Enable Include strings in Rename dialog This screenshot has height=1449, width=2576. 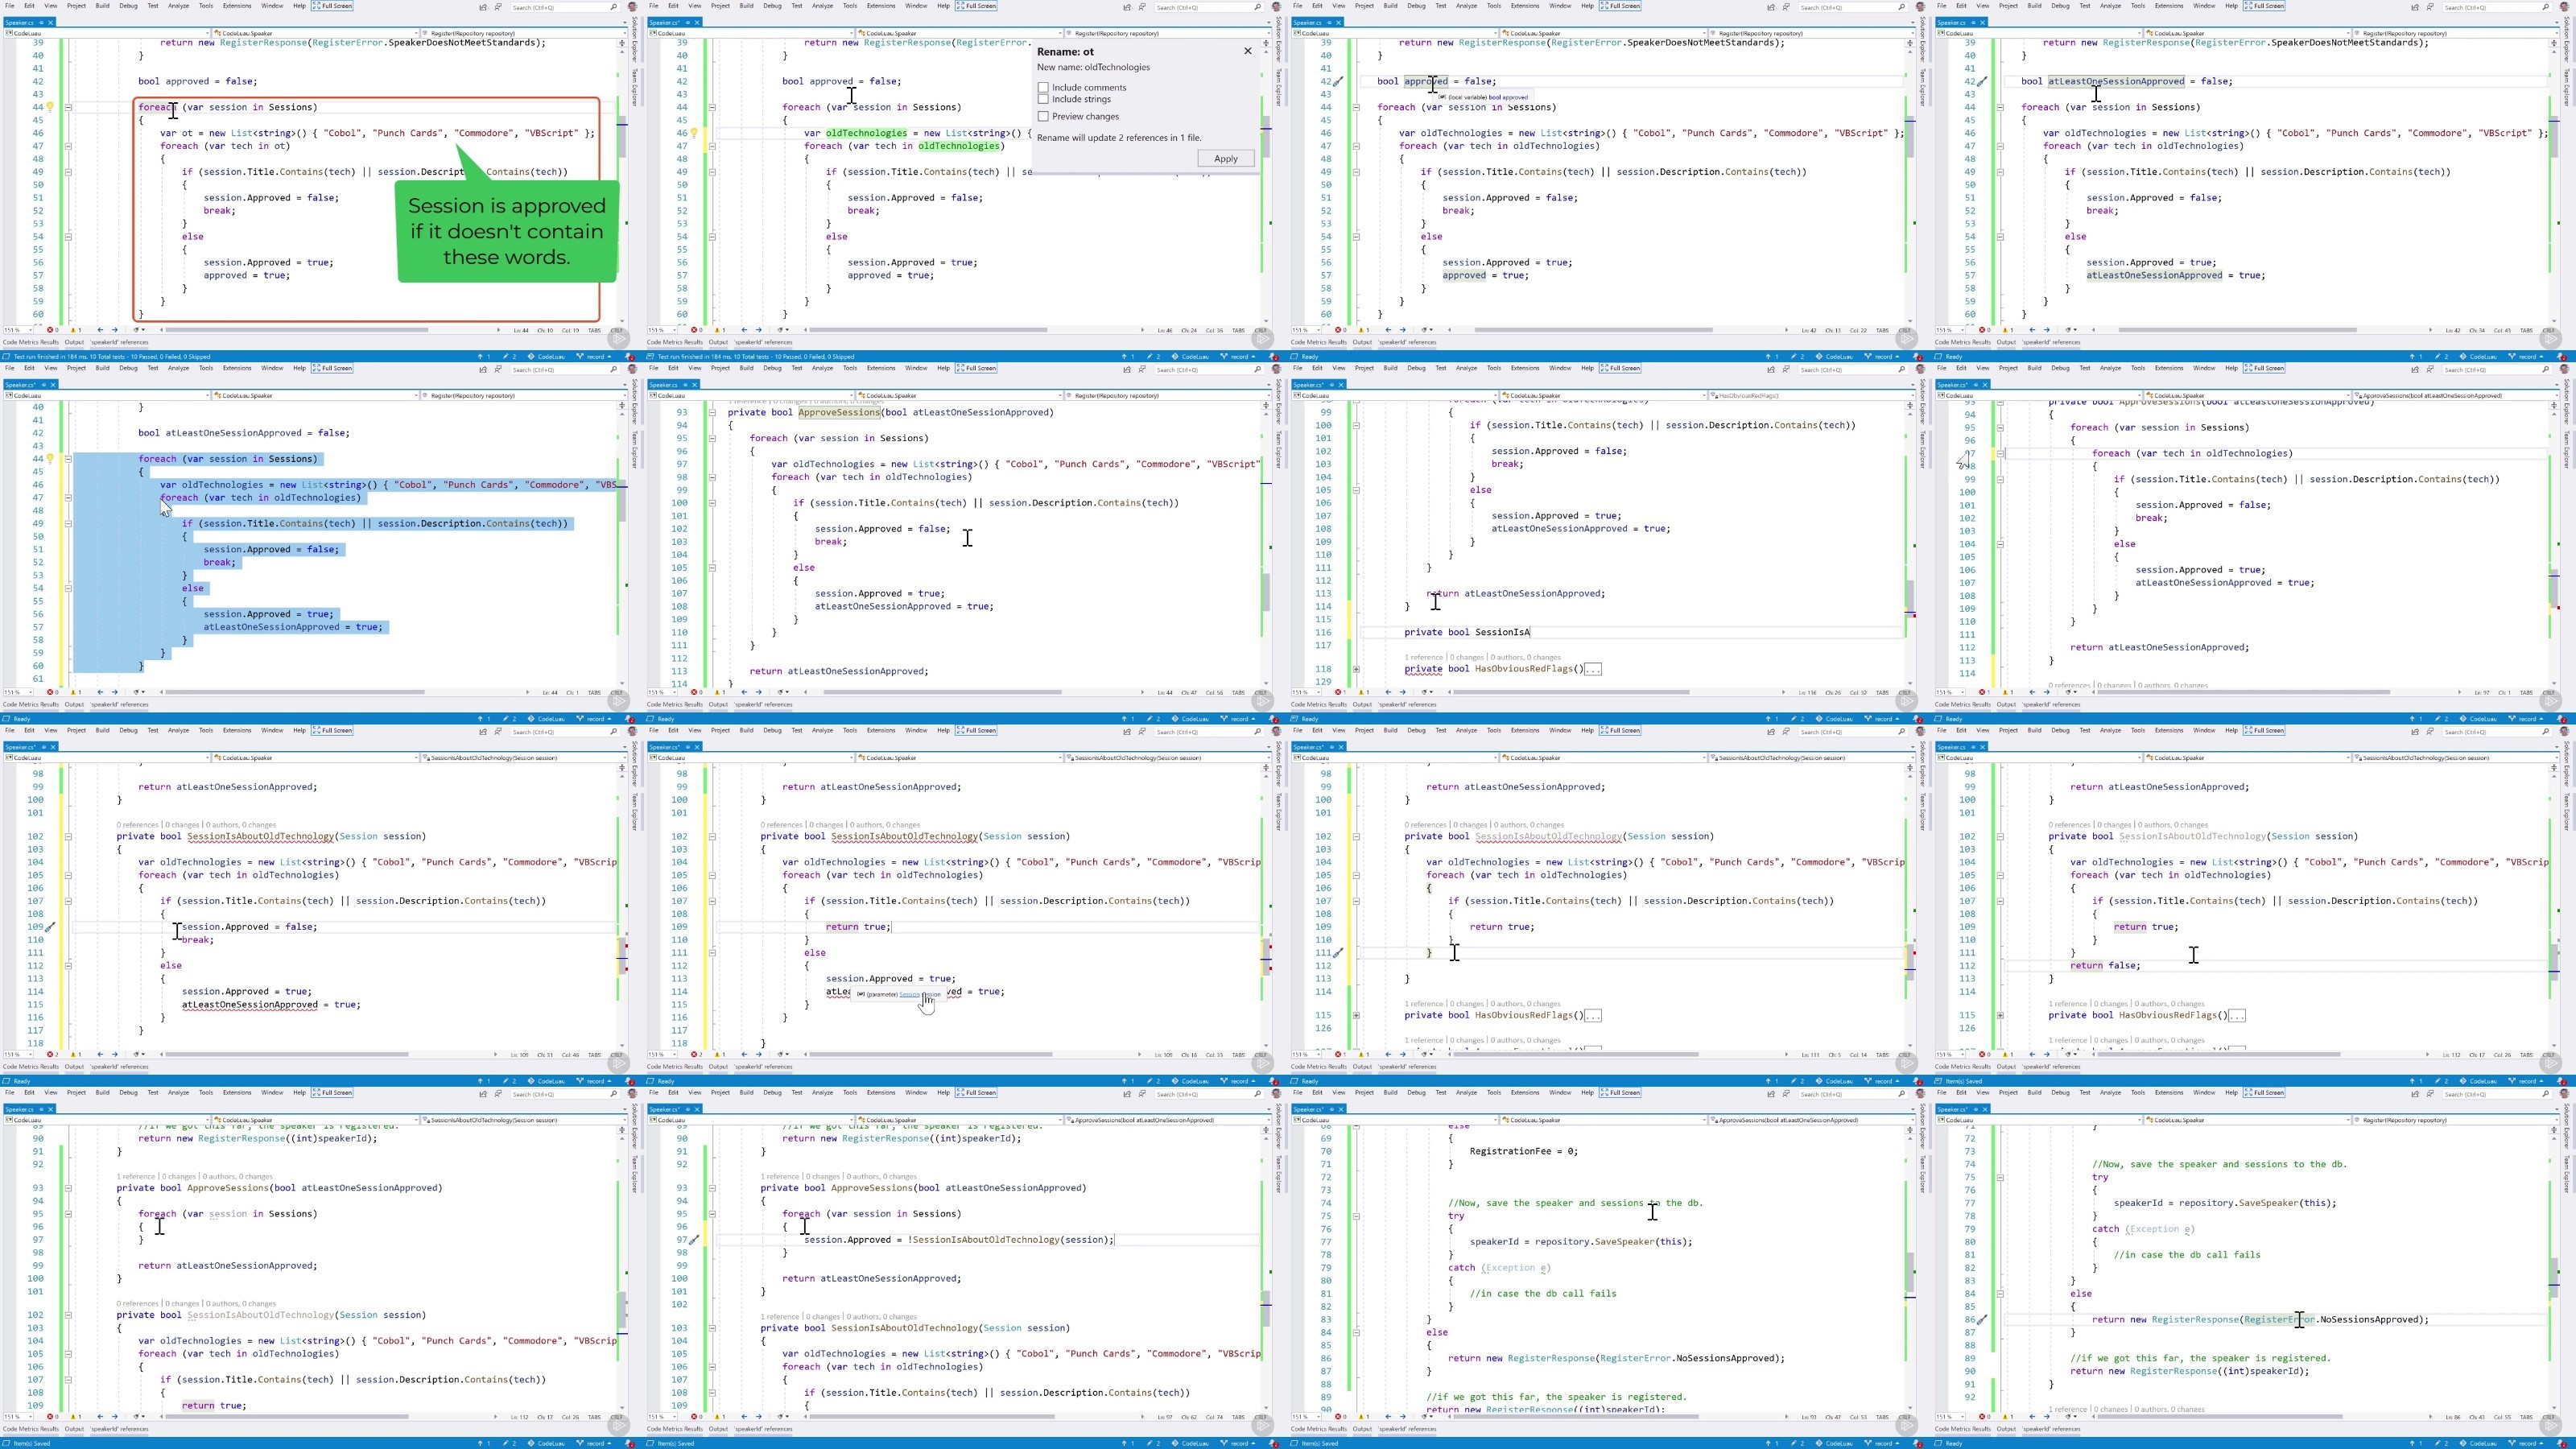point(1043,100)
